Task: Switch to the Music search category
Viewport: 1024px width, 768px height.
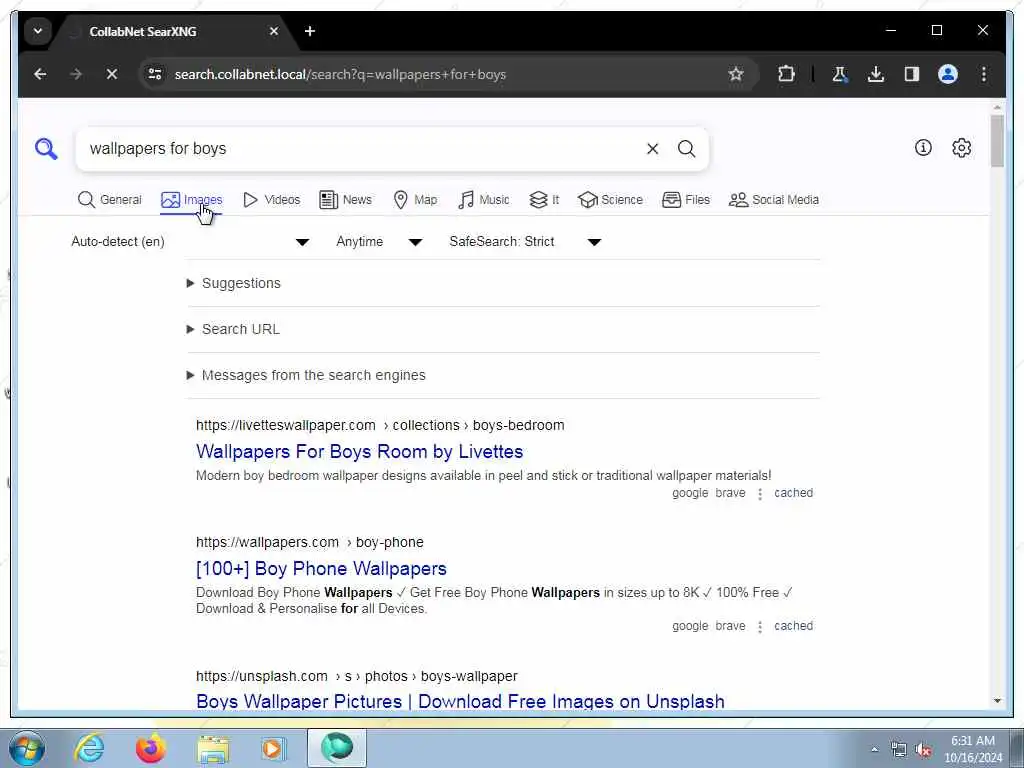Action: coord(483,200)
